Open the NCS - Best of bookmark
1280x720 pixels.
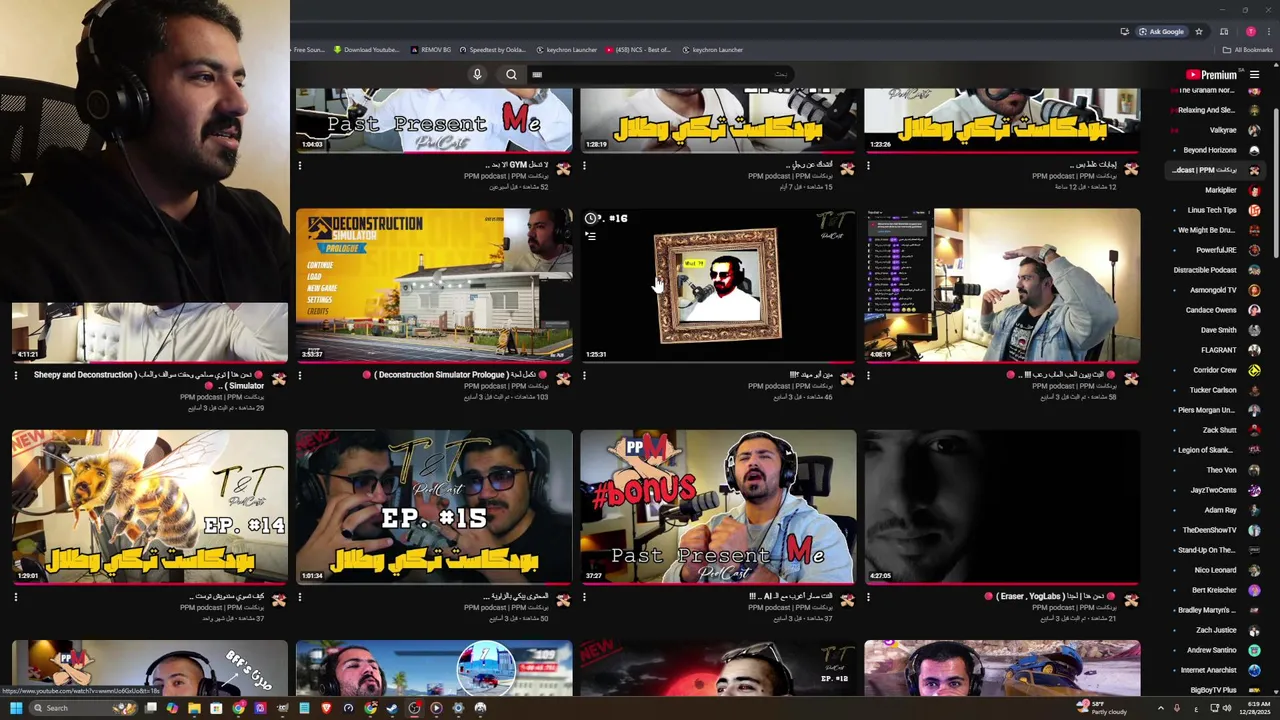[638, 50]
